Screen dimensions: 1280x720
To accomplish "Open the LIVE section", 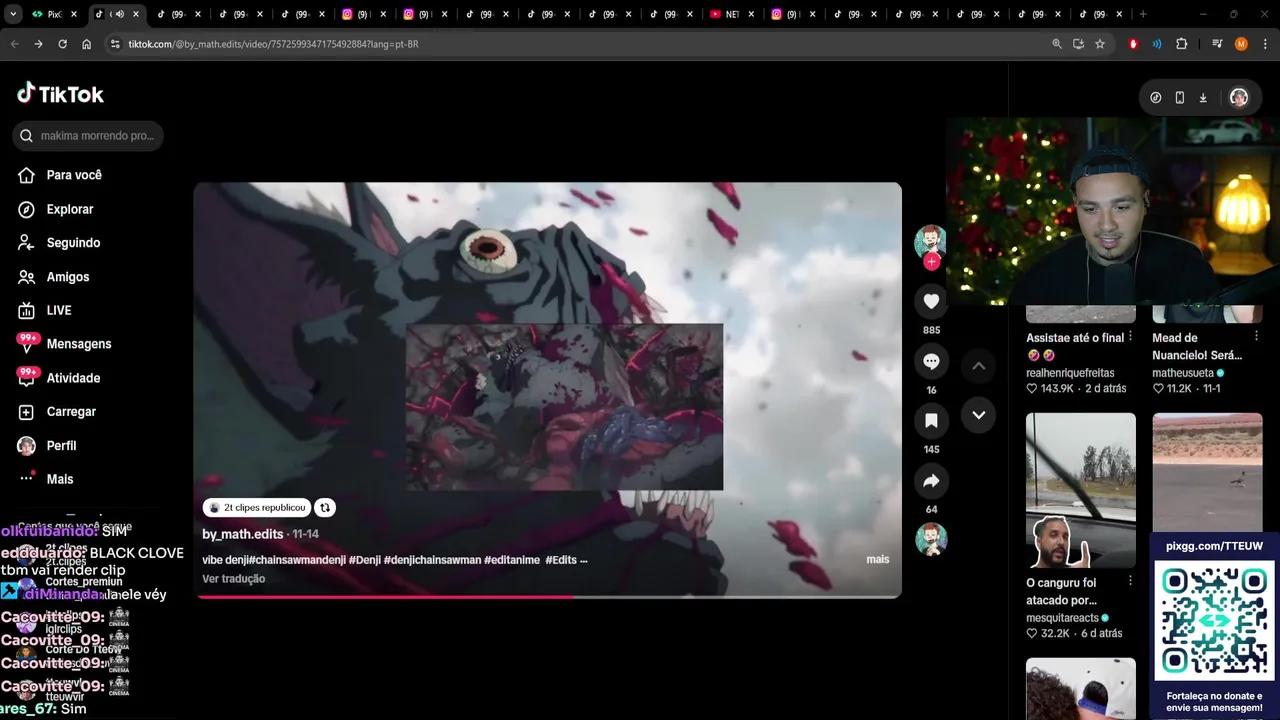I will pyautogui.click(x=44, y=310).
